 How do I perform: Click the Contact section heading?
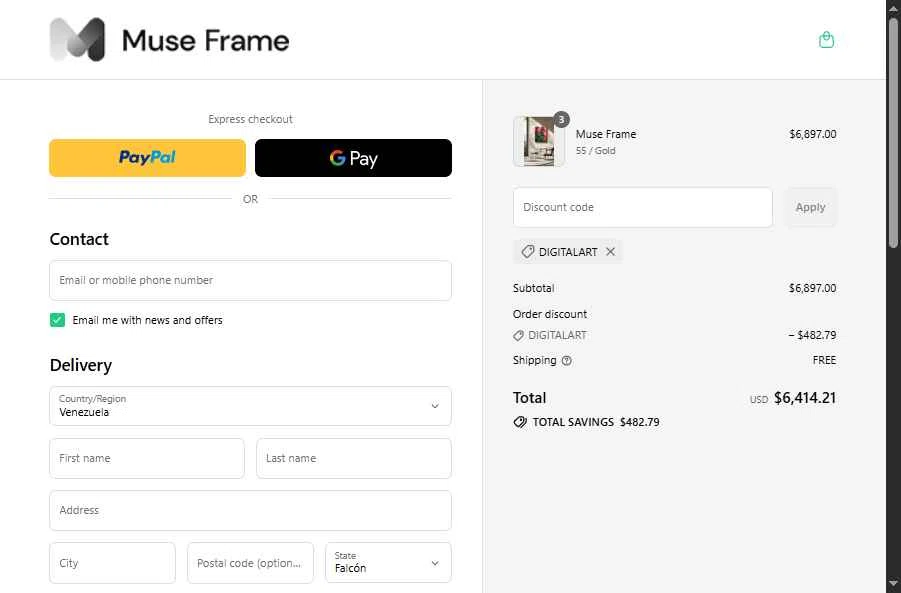pyautogui.click(x=79, y=239)
